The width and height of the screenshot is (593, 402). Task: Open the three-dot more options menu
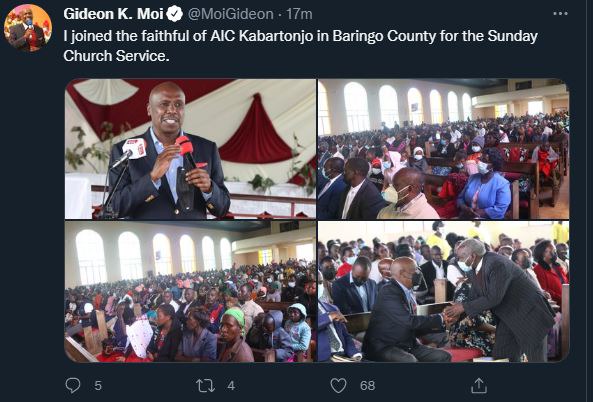coord(560,14)
